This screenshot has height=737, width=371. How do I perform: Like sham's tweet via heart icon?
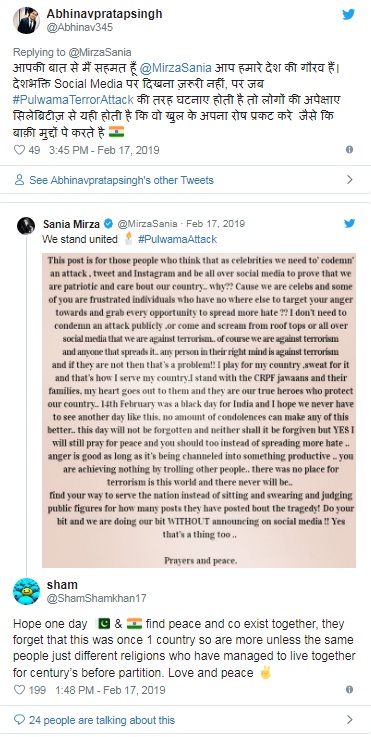pyautogui.click(x=19, y=690)
